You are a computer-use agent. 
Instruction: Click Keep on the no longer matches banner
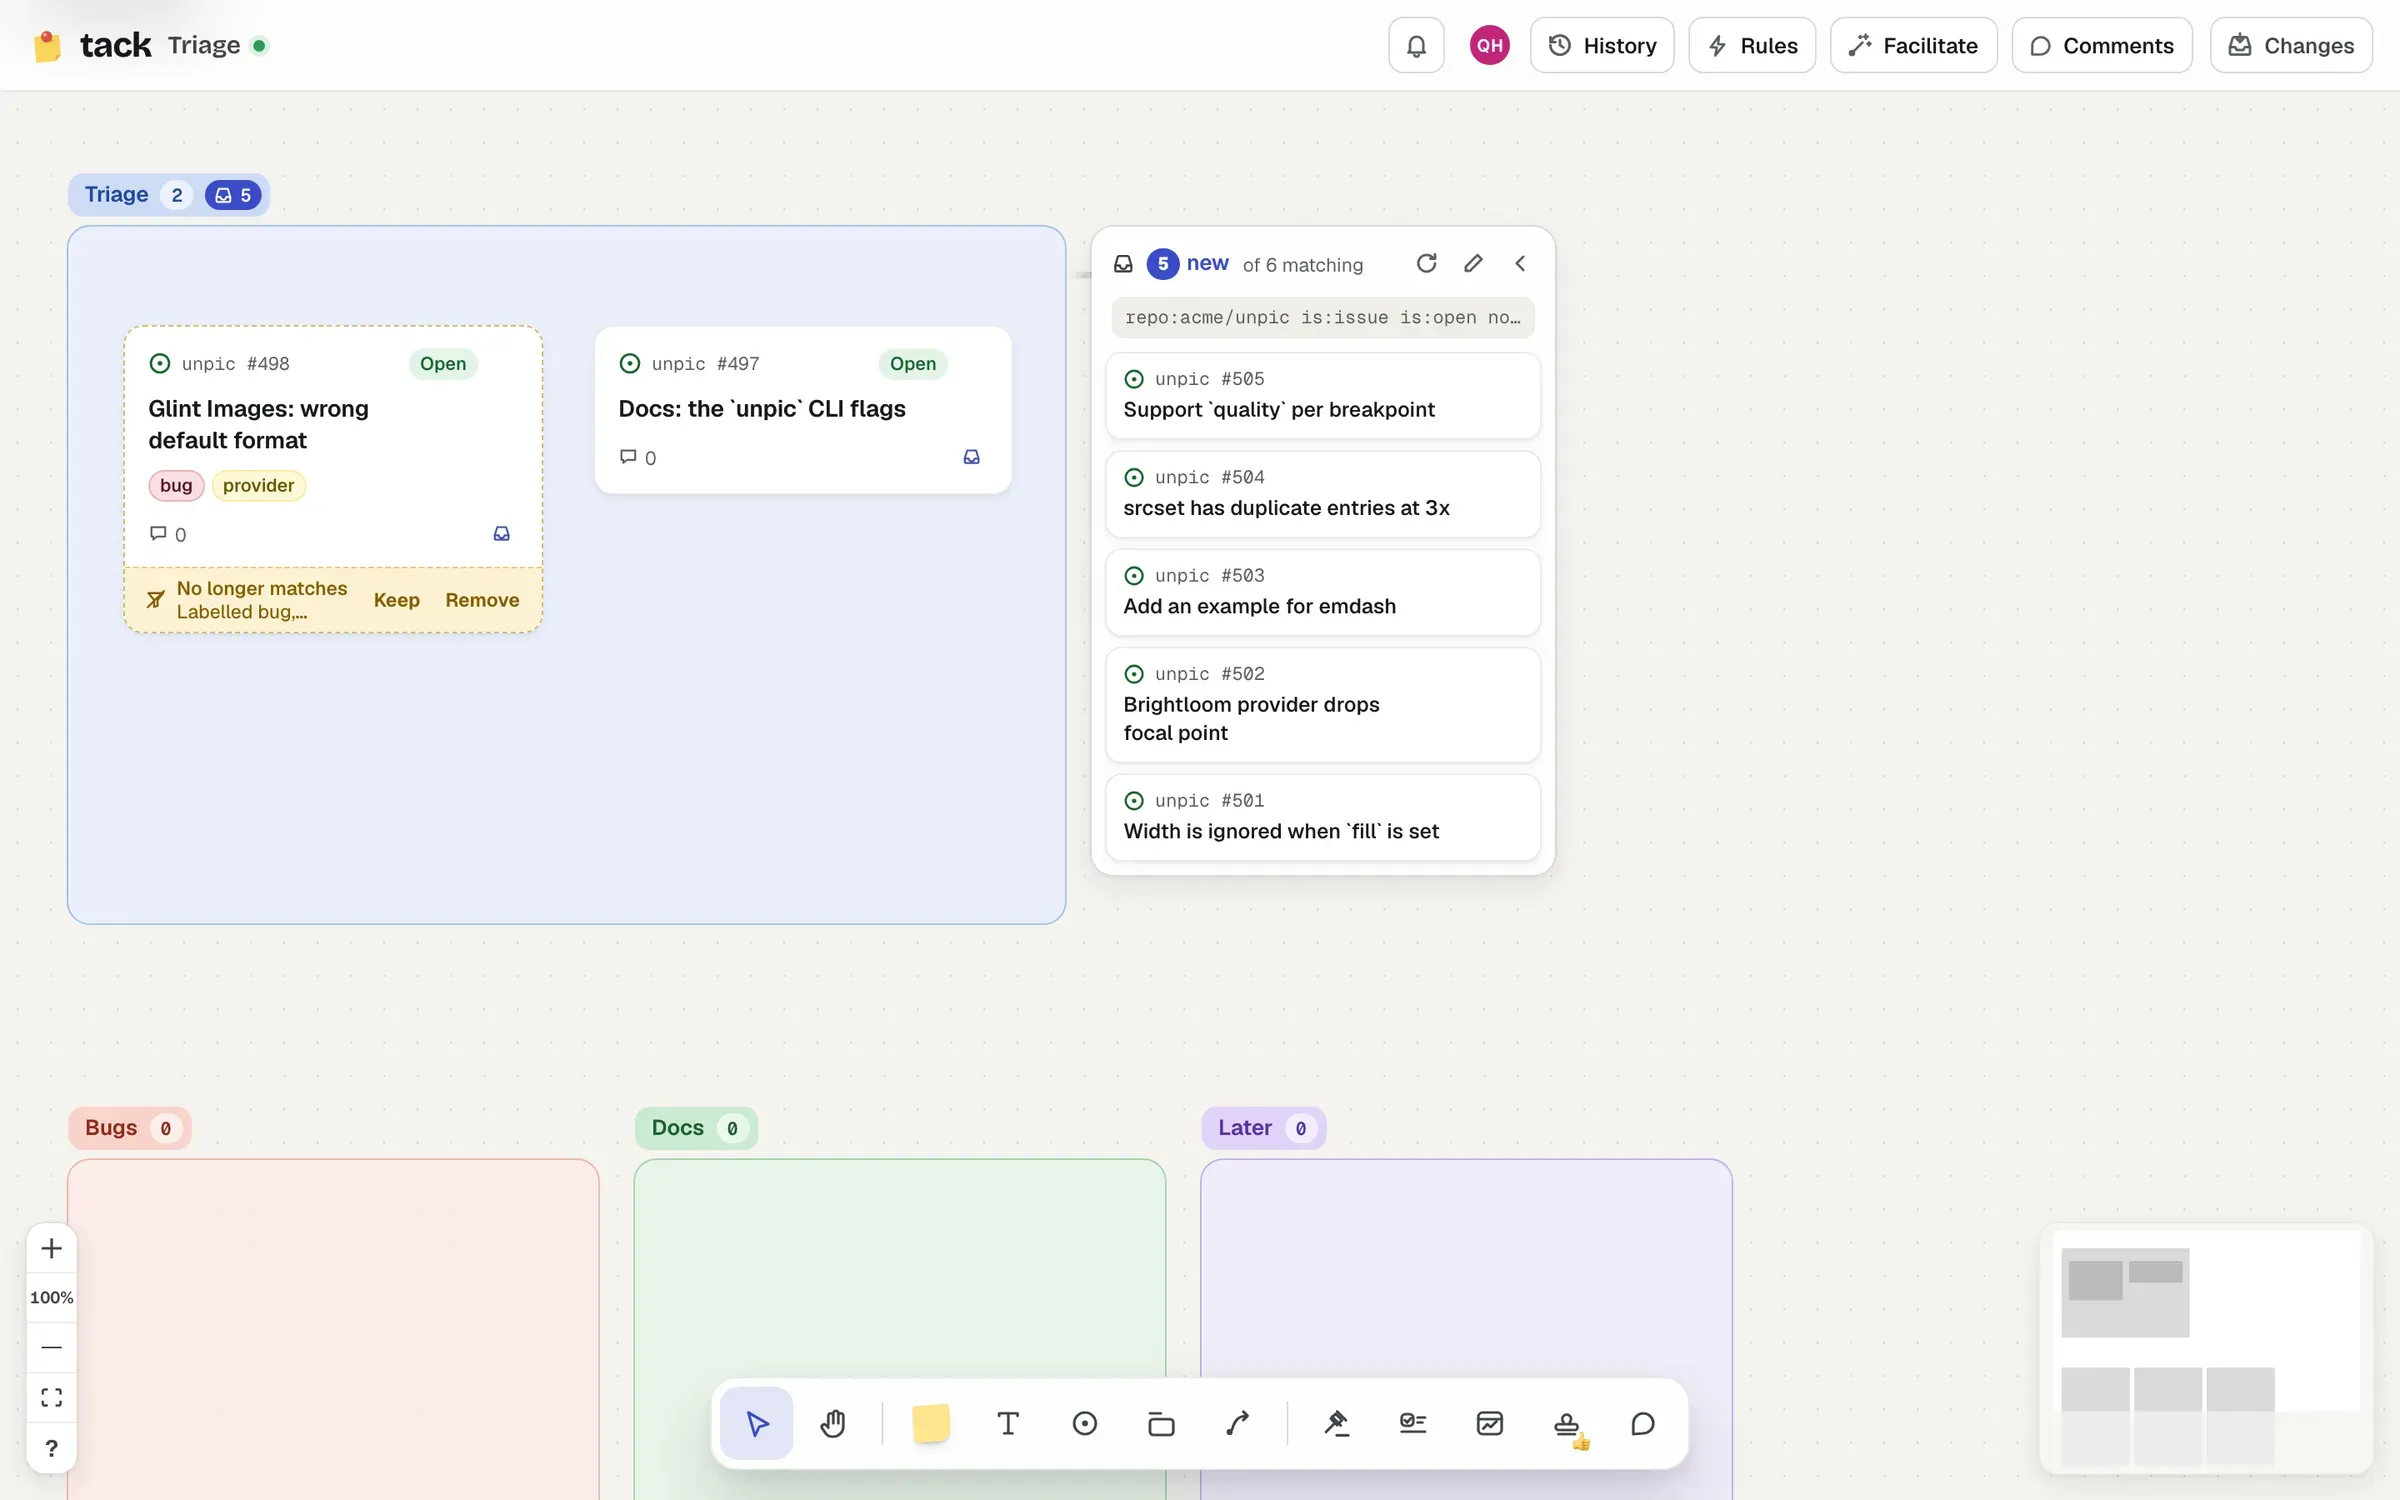[397, 600]
